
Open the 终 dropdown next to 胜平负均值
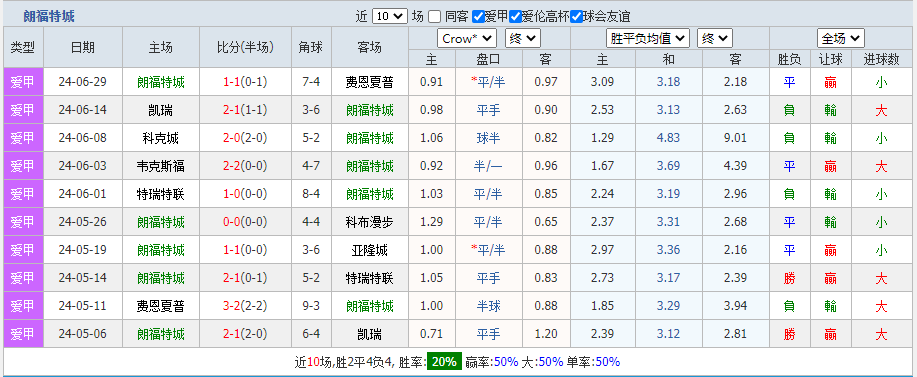(x=715, y=39)
